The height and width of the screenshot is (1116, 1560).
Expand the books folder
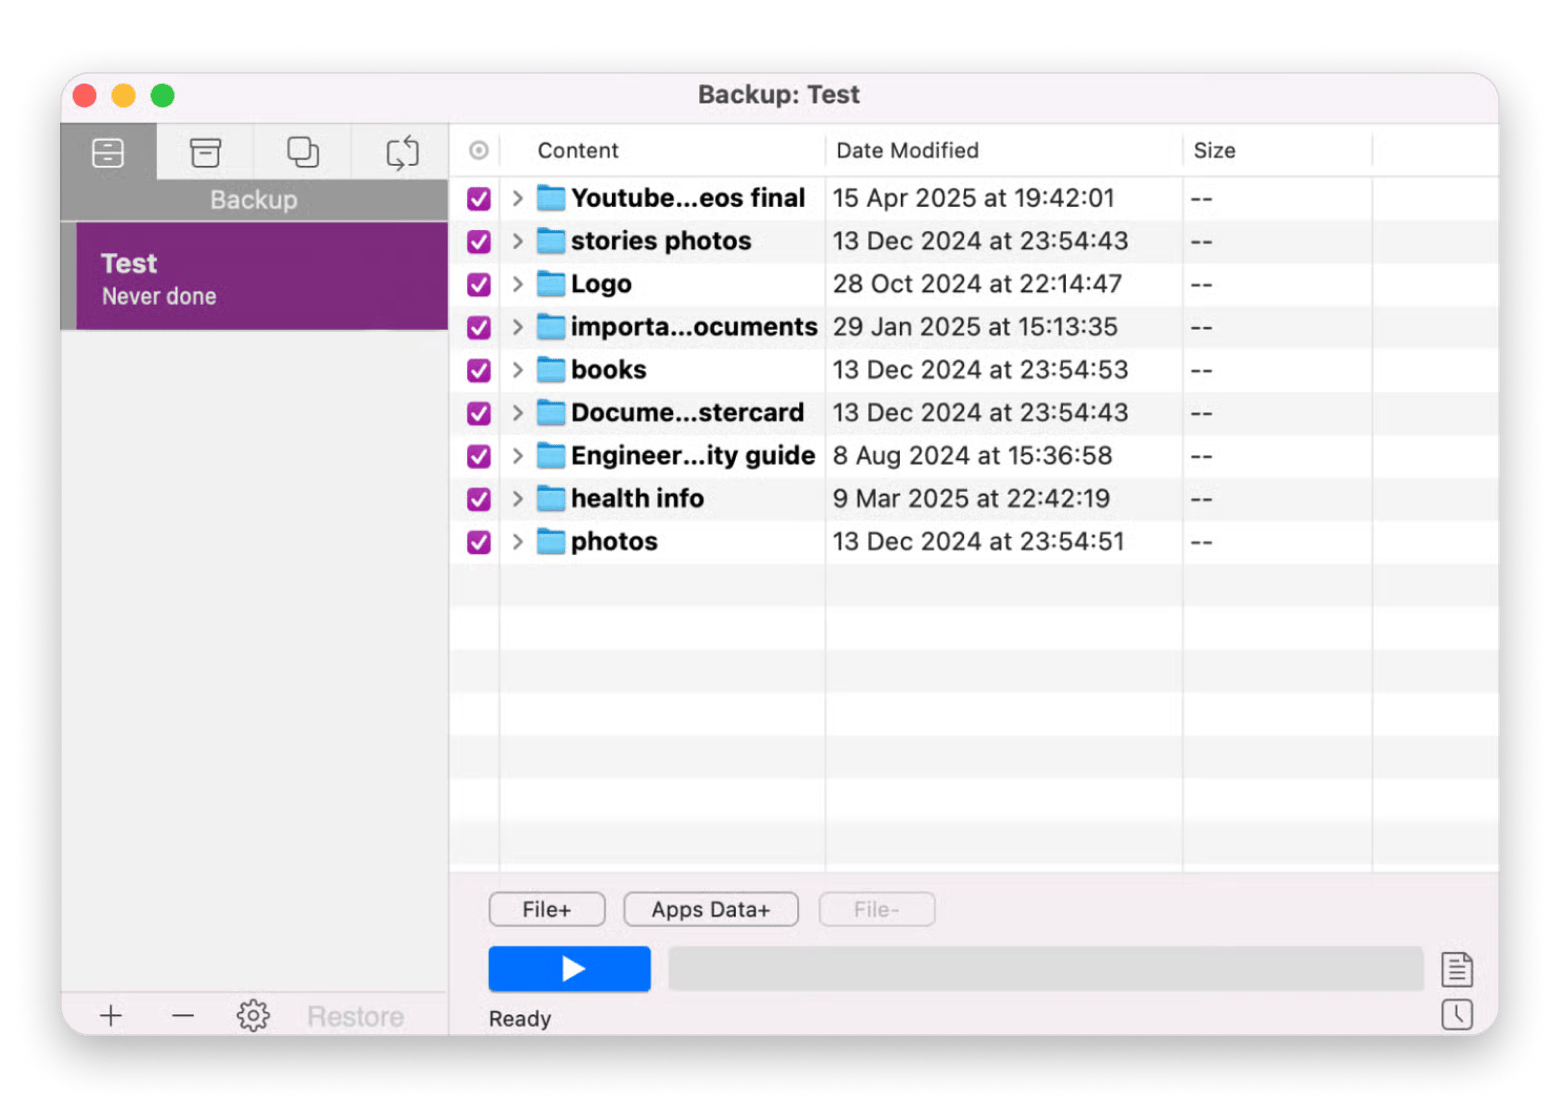(517, 370)
